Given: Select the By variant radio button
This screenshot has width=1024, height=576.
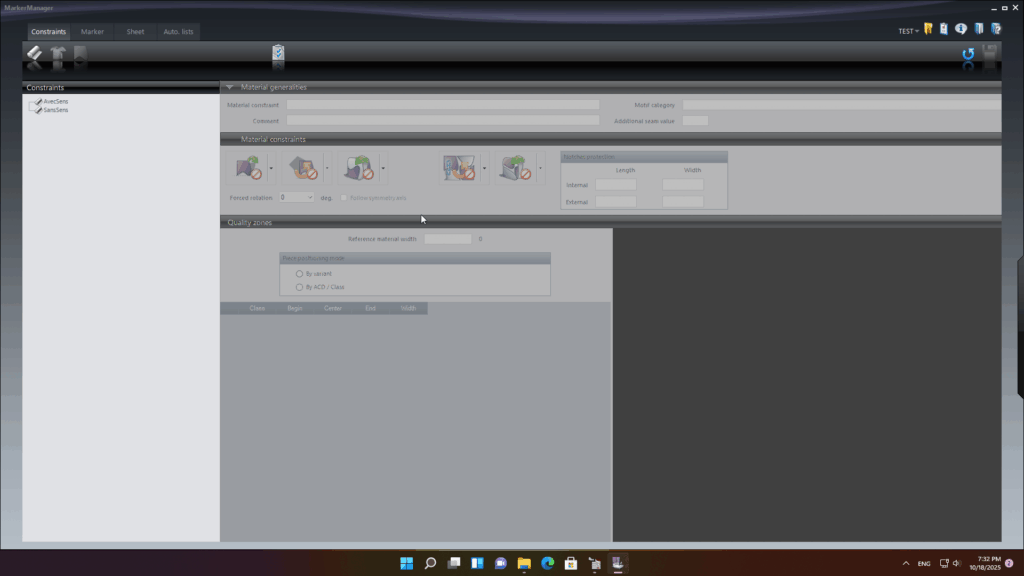Looking at the screenshot, I should coord(299,273).
